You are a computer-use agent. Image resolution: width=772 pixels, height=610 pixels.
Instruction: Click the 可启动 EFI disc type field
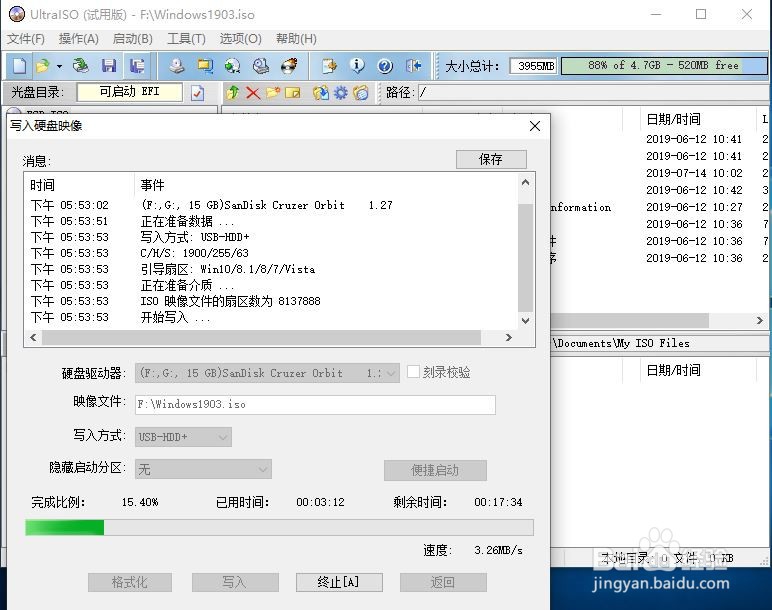click(129, 92)
